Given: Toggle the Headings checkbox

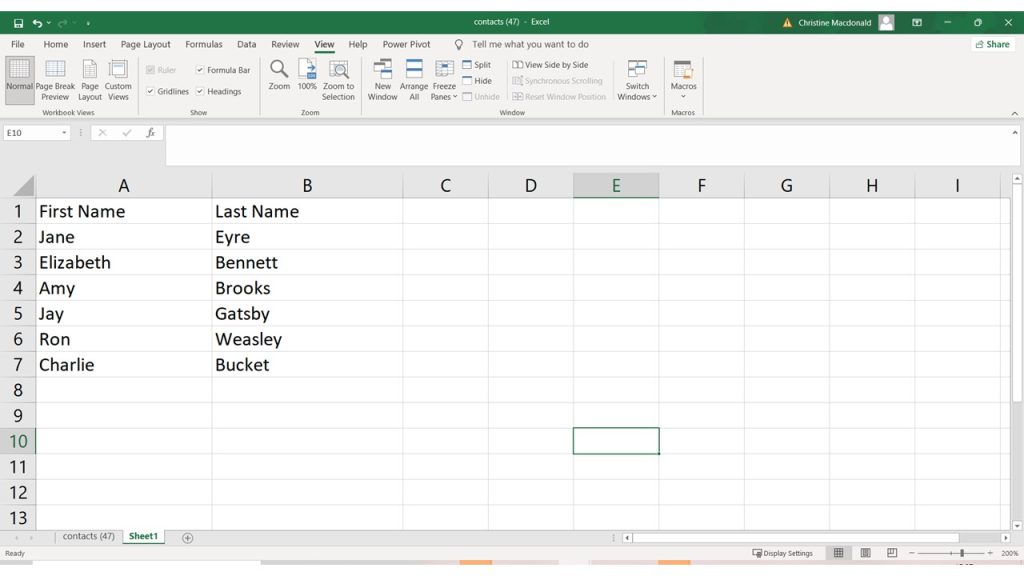Looking at the screenshot, I should pos(200,92).
